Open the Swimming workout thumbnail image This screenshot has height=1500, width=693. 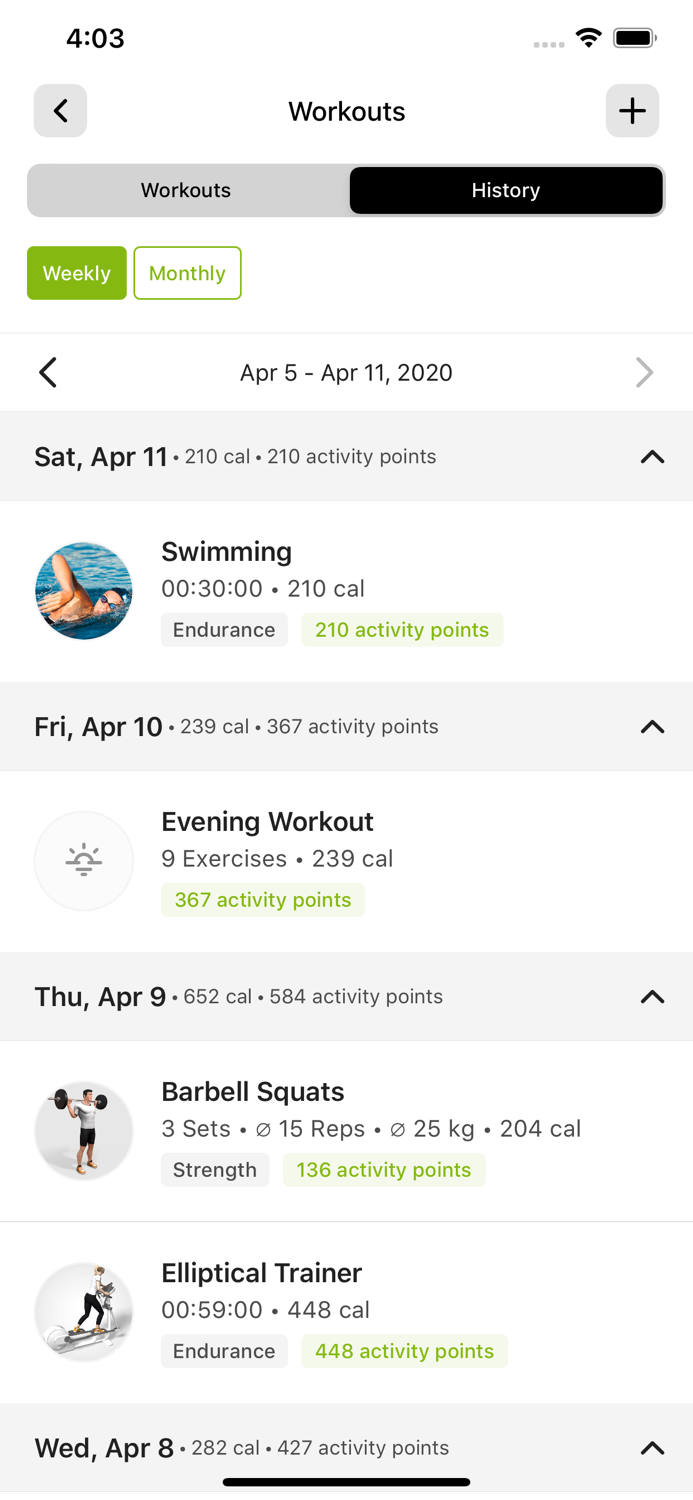click(84, 590)
